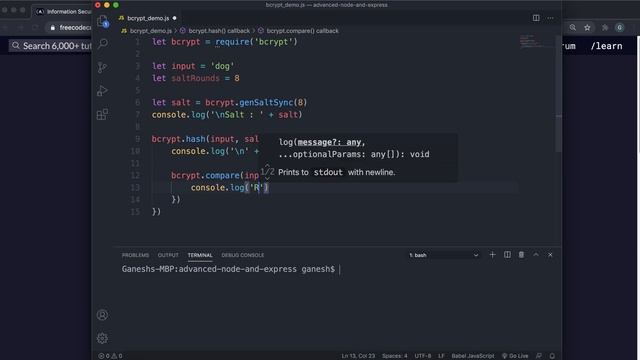Switch to the PROBLEMS panel tab
The image size is (640, 360).
pyautogui.click(x=136, y=255)
